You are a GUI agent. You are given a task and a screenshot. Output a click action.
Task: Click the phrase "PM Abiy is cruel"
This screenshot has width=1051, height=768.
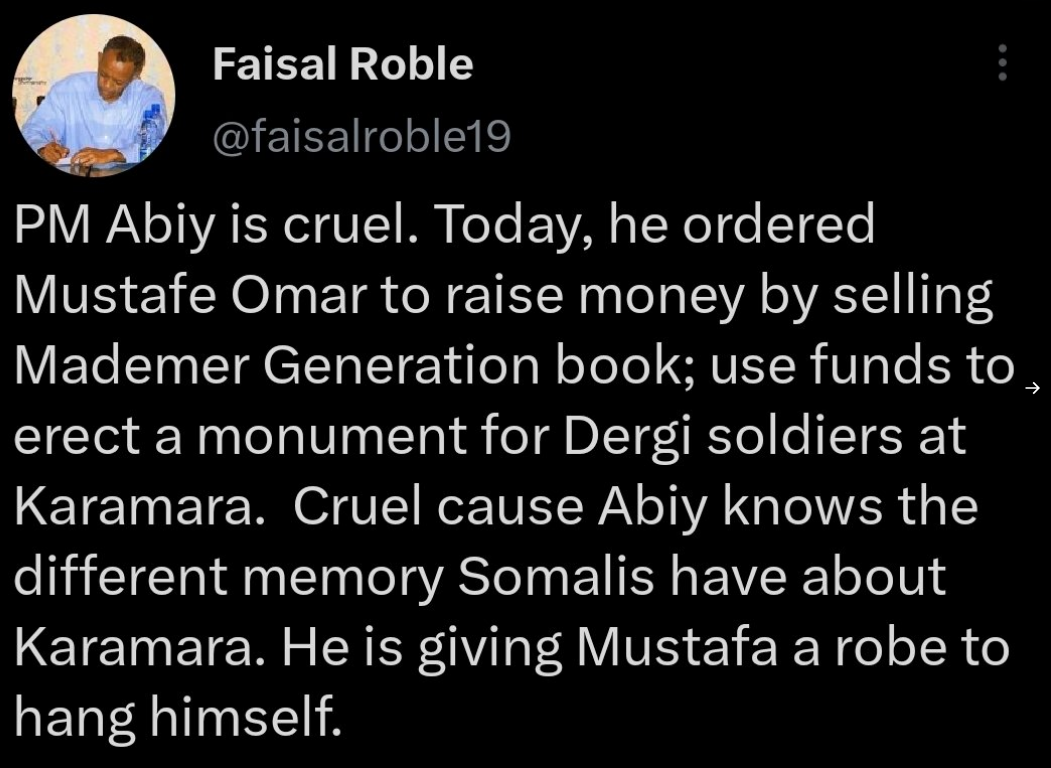tap(210, 225)
